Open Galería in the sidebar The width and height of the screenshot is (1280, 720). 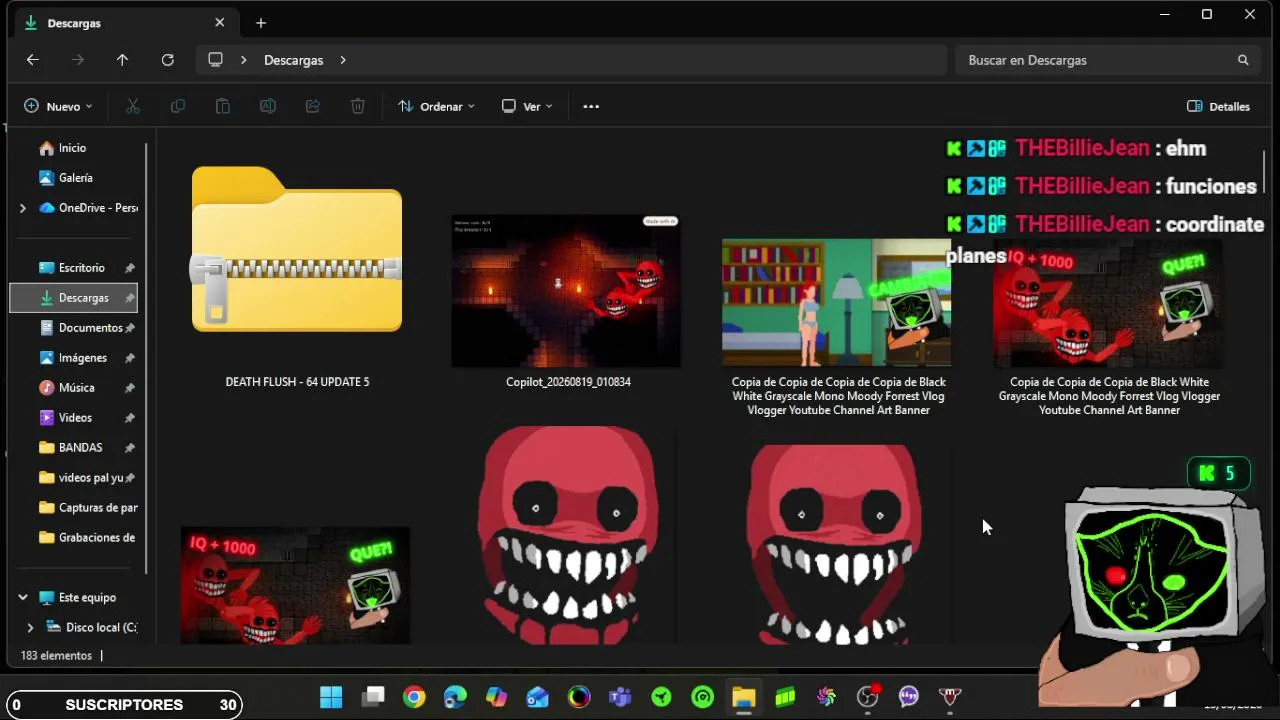73,178
